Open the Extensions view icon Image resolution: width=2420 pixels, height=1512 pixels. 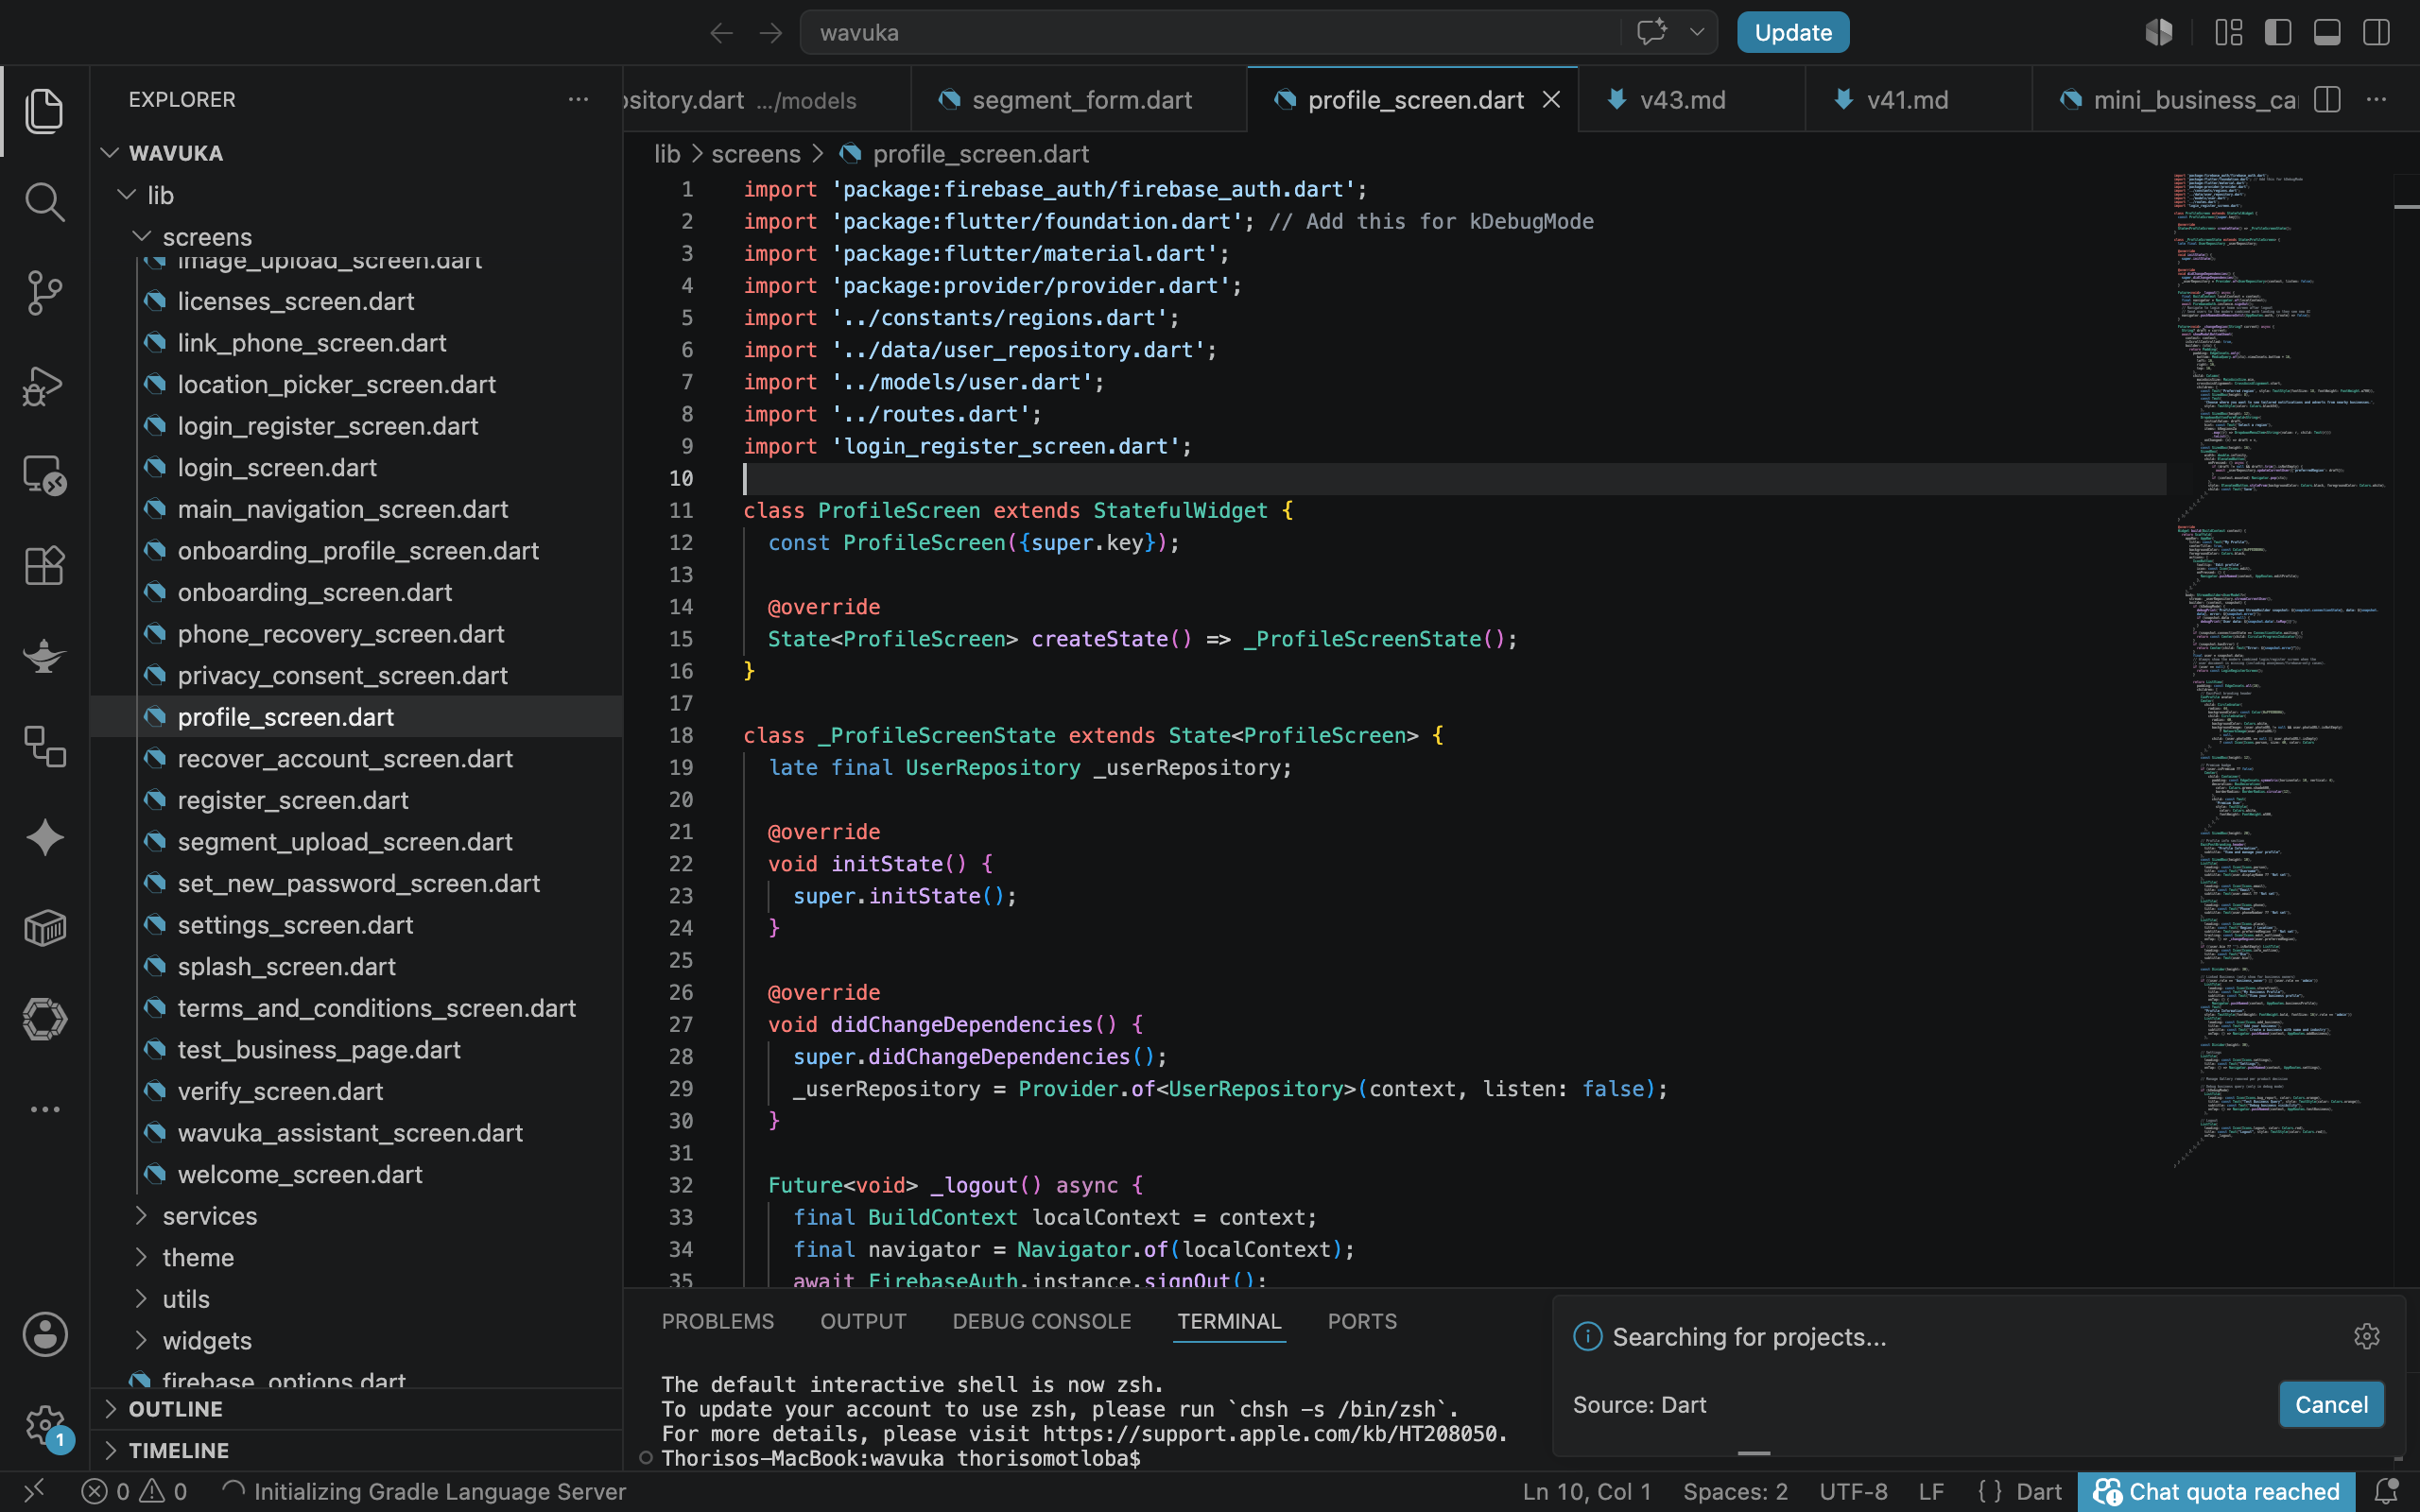tap(44, 566)
